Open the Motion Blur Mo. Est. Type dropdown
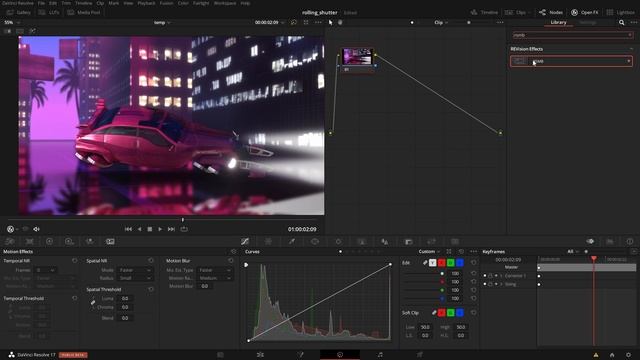This screenshot has height=360, width=640. (x=215, y=270)
